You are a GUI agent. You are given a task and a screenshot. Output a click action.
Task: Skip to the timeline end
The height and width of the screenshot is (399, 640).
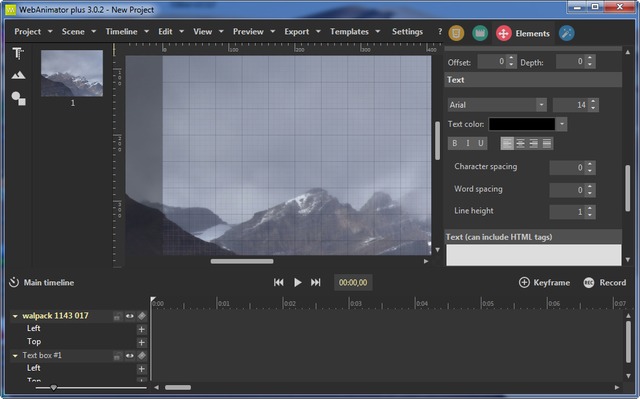point(316,282)
